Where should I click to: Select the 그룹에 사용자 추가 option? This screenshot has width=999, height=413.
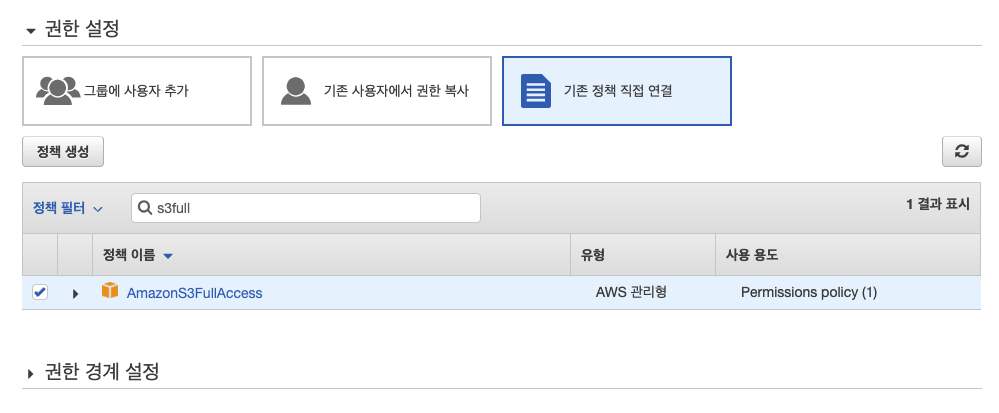pos(137,91)
